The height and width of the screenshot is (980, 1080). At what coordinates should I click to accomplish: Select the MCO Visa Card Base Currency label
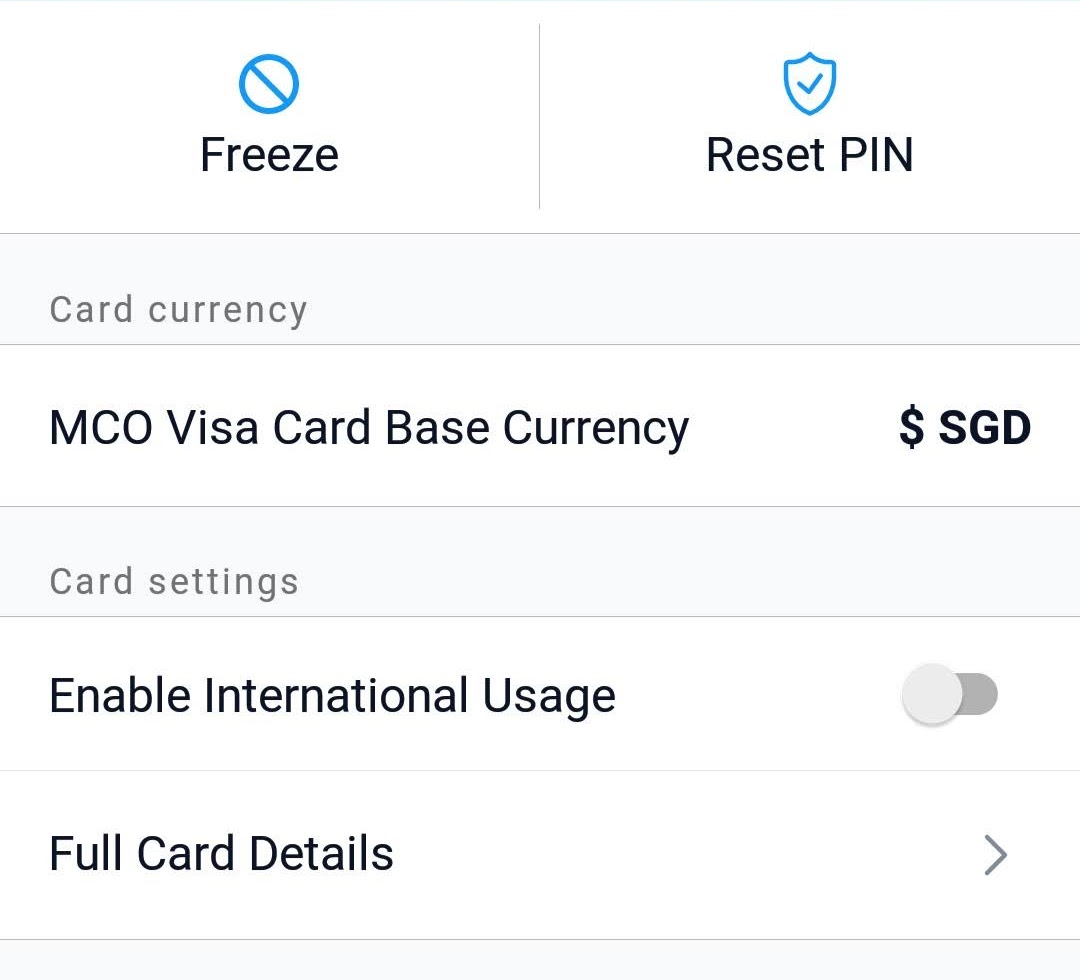[368, 428]
